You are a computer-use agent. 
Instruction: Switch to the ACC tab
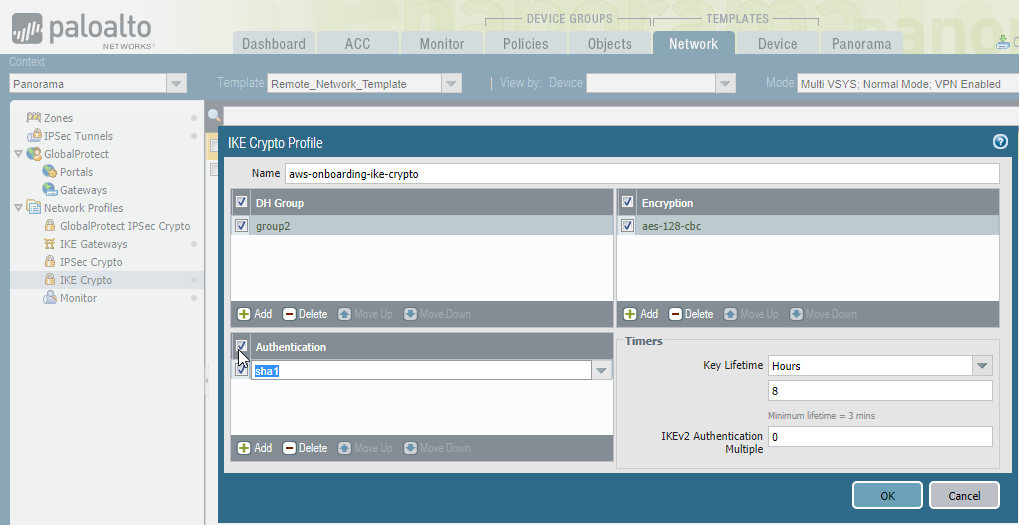pyautogui.click(x=357, y=44)
